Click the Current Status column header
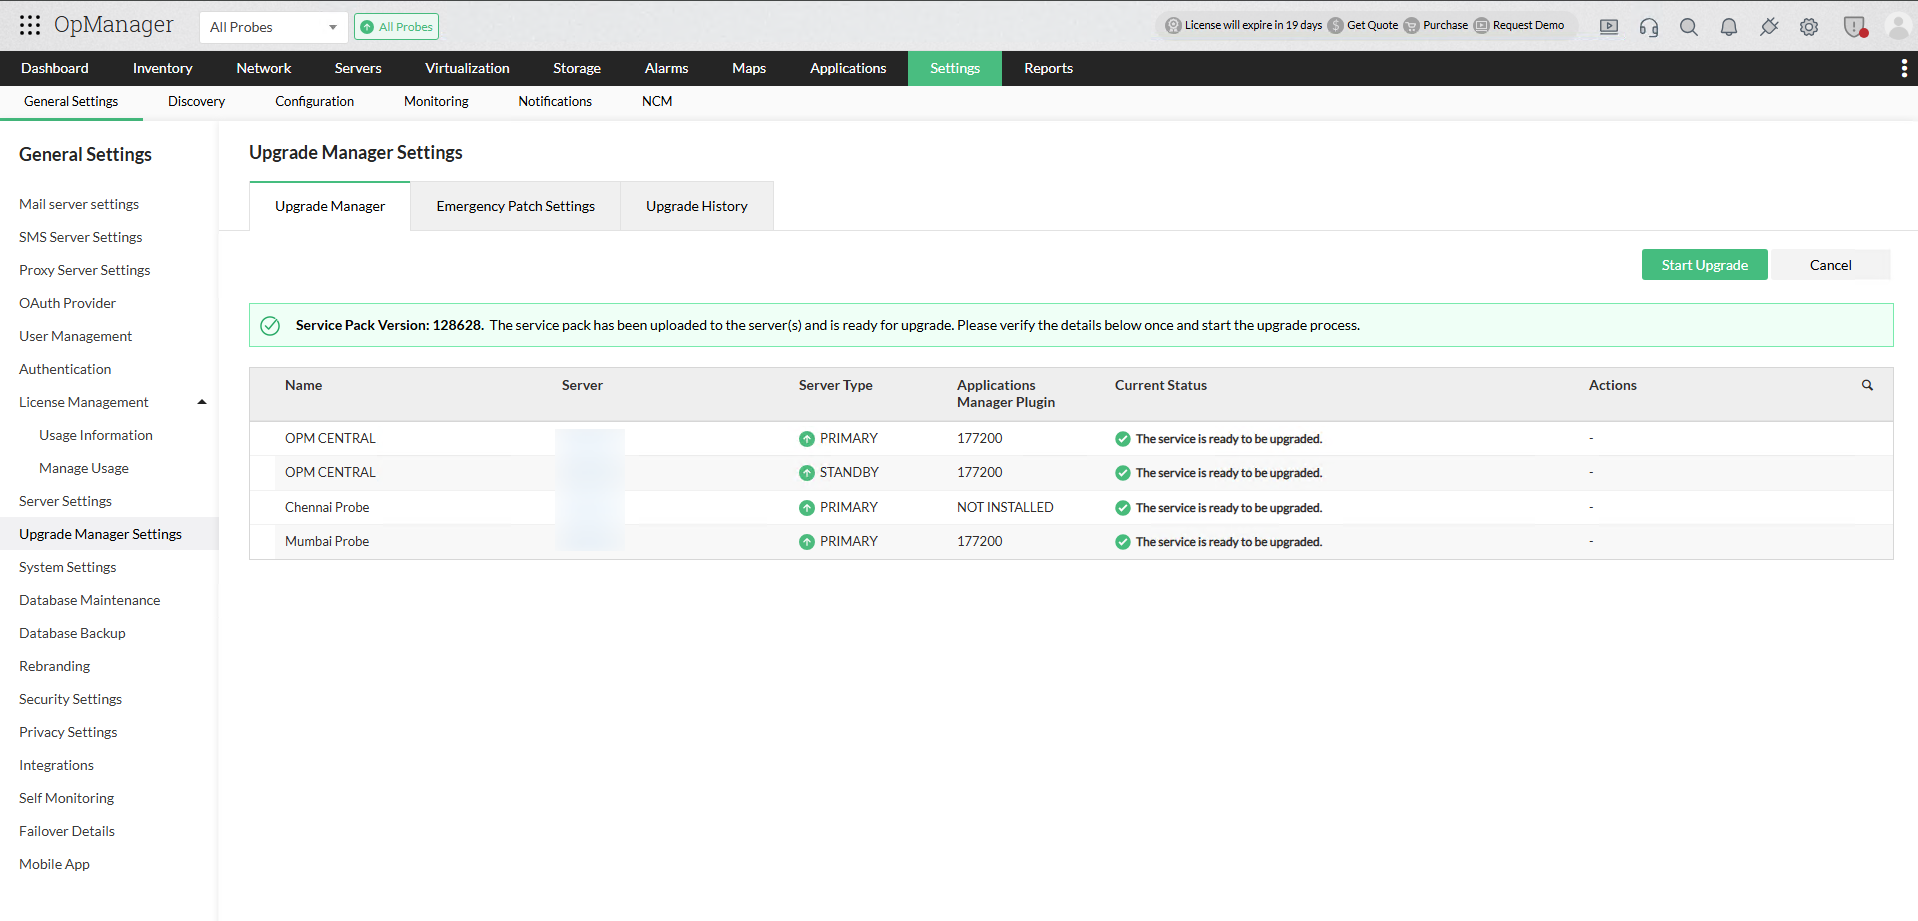 click(1161, 385)
